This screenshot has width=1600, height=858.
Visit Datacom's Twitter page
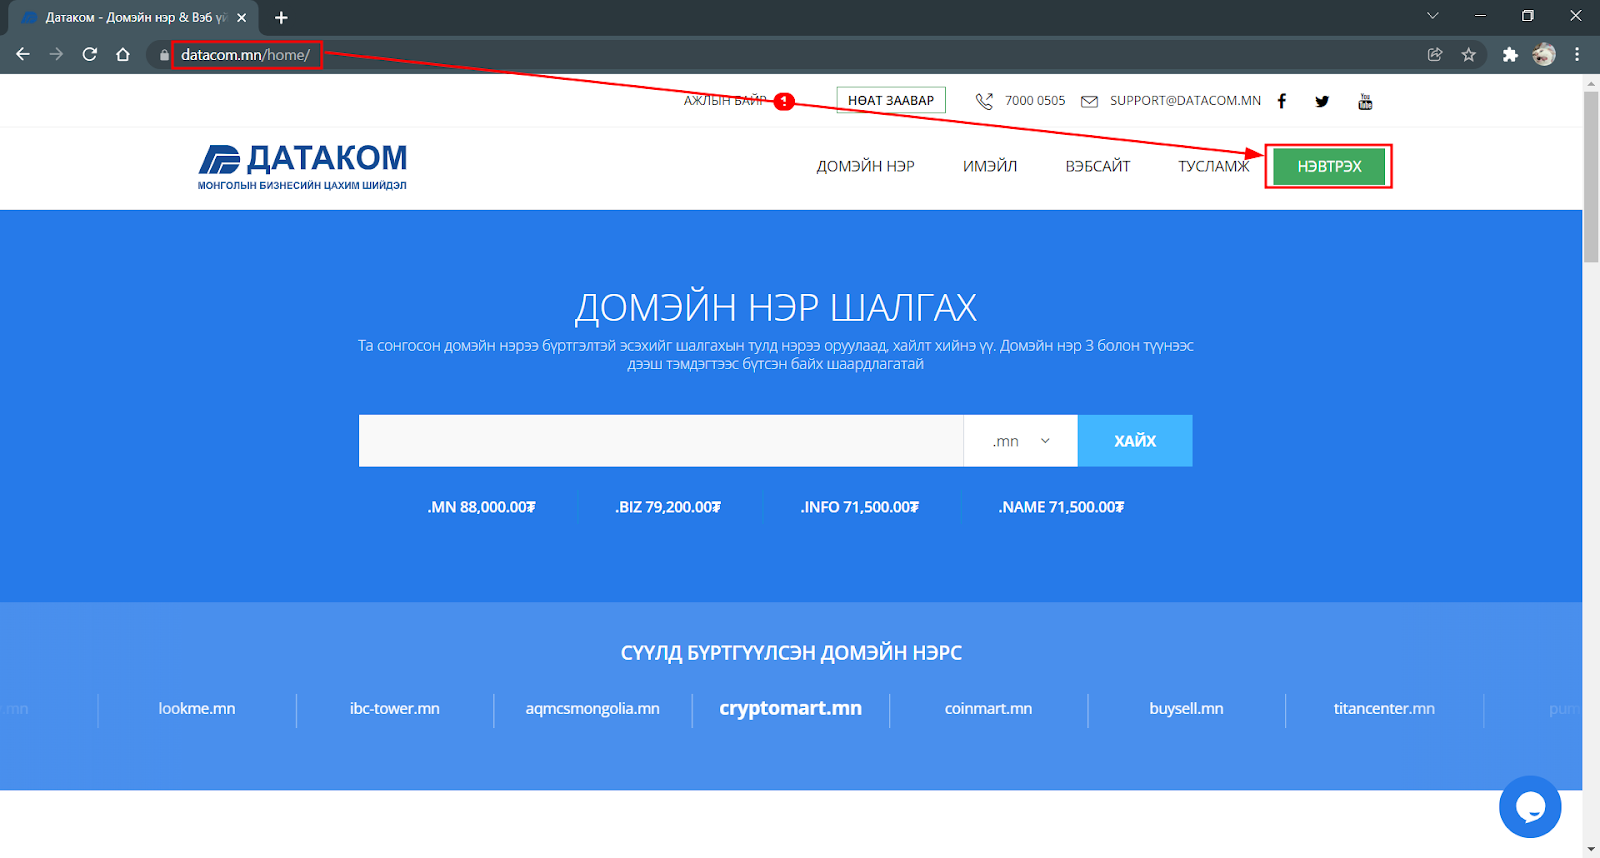coord(1322,101)
